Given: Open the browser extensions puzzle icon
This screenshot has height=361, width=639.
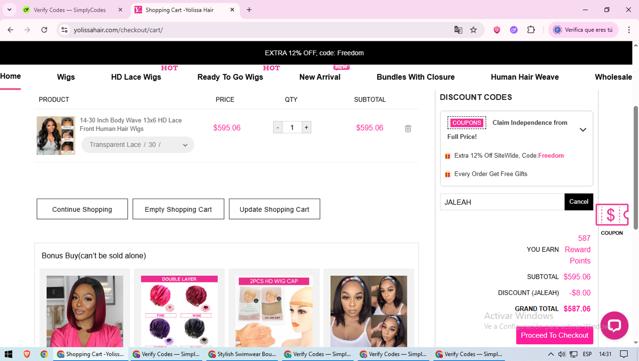Looking at the screenshot, I should tap(531, 30).
